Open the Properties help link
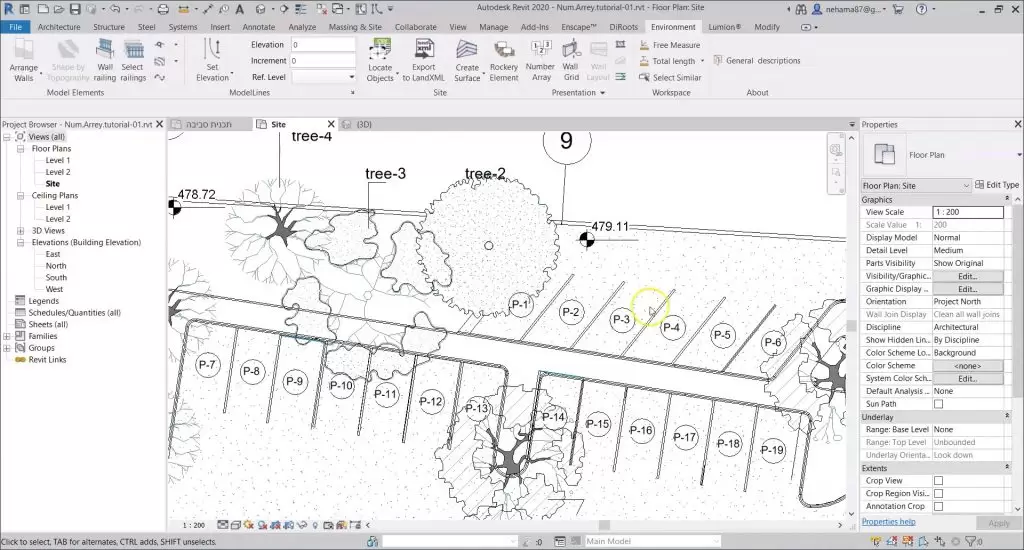Screen dimensions: 1024x550 tap(888, 522)
